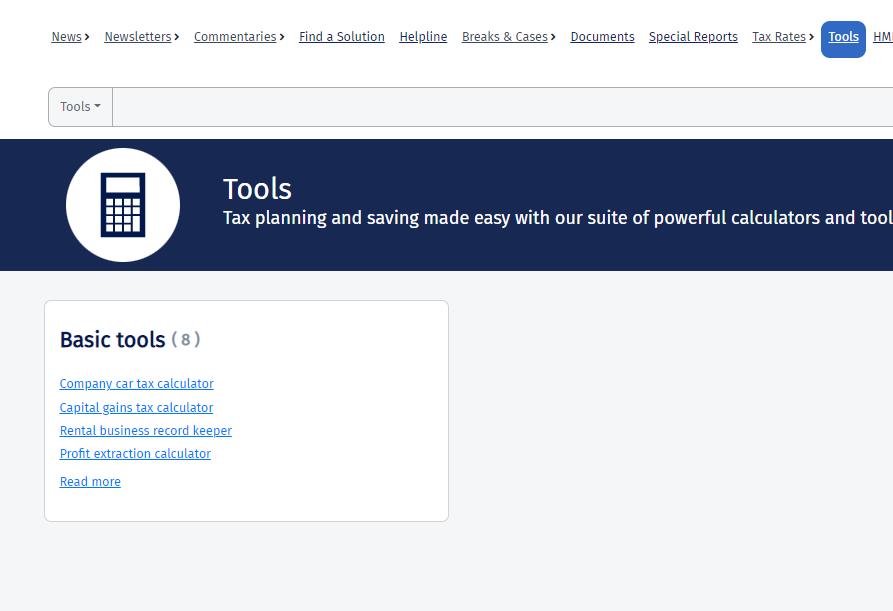Open the Newsletters dropdown menu
The height and width of the screenshot is (611, 893).
click(x=141, y=37)
